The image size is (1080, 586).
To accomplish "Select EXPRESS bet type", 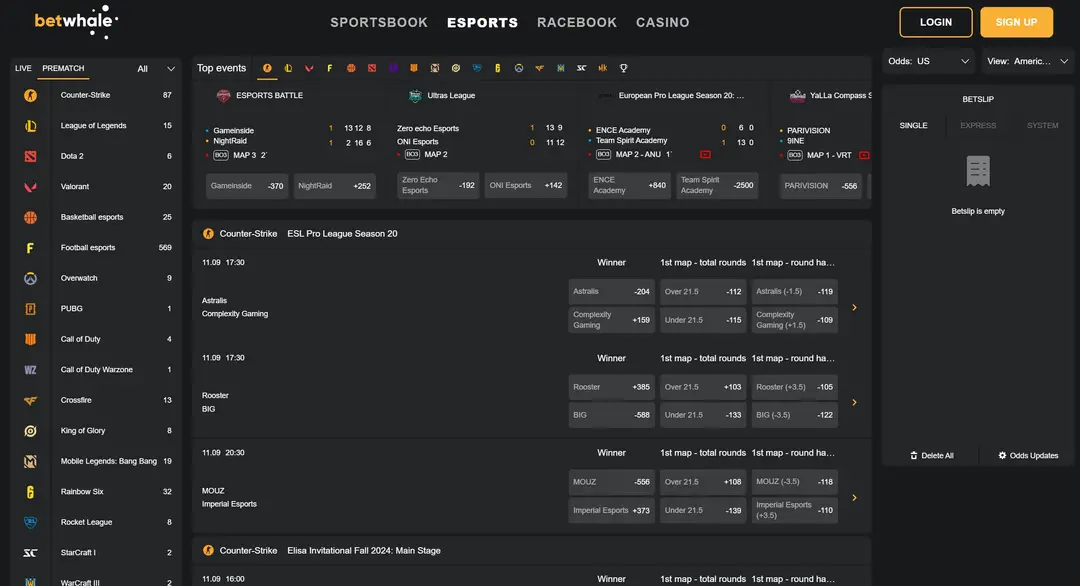I will [978, 125].
